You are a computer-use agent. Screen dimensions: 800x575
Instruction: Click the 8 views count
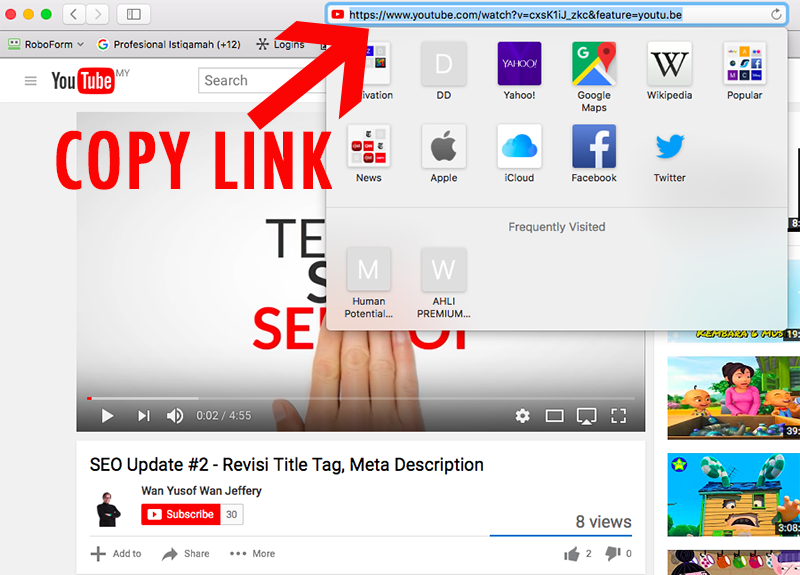click(603, 521)
